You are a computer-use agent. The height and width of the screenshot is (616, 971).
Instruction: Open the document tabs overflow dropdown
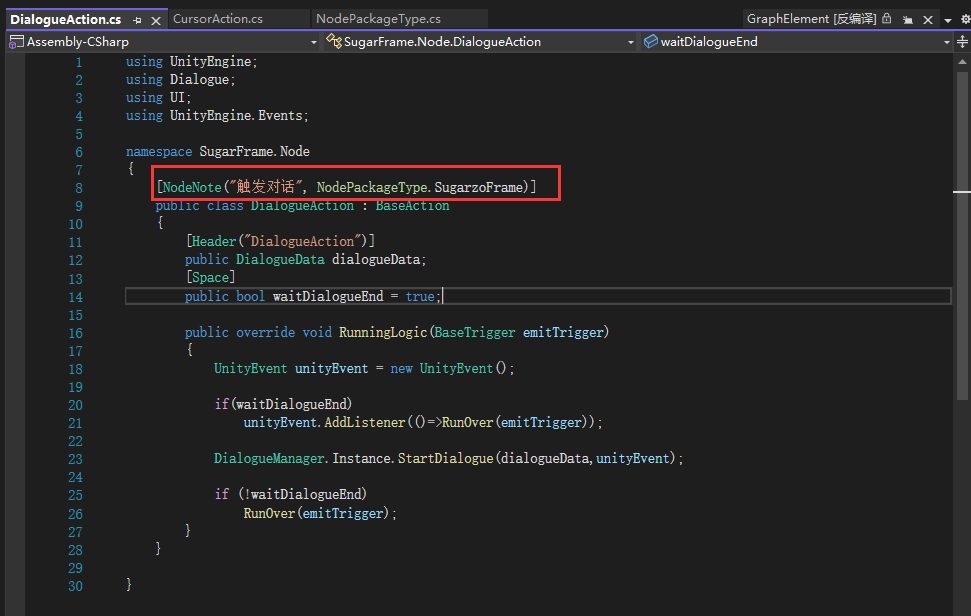pos(947,20)
